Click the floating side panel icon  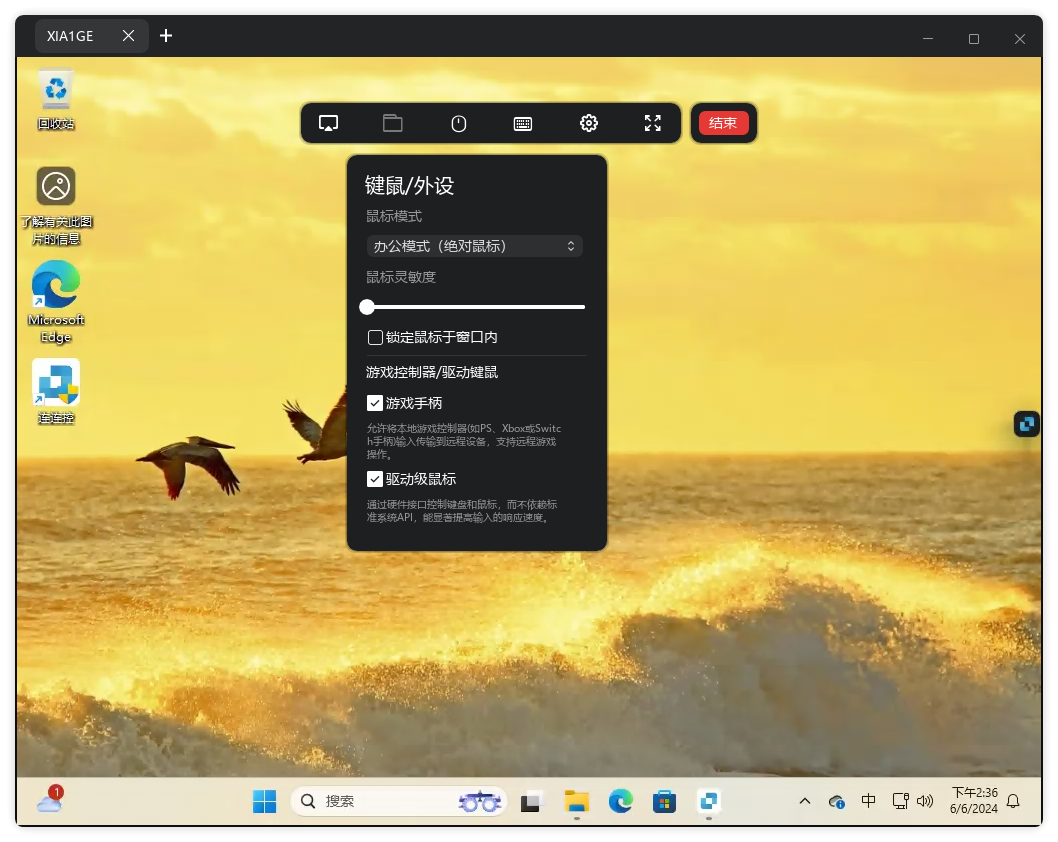click(x=1027, y=424)
